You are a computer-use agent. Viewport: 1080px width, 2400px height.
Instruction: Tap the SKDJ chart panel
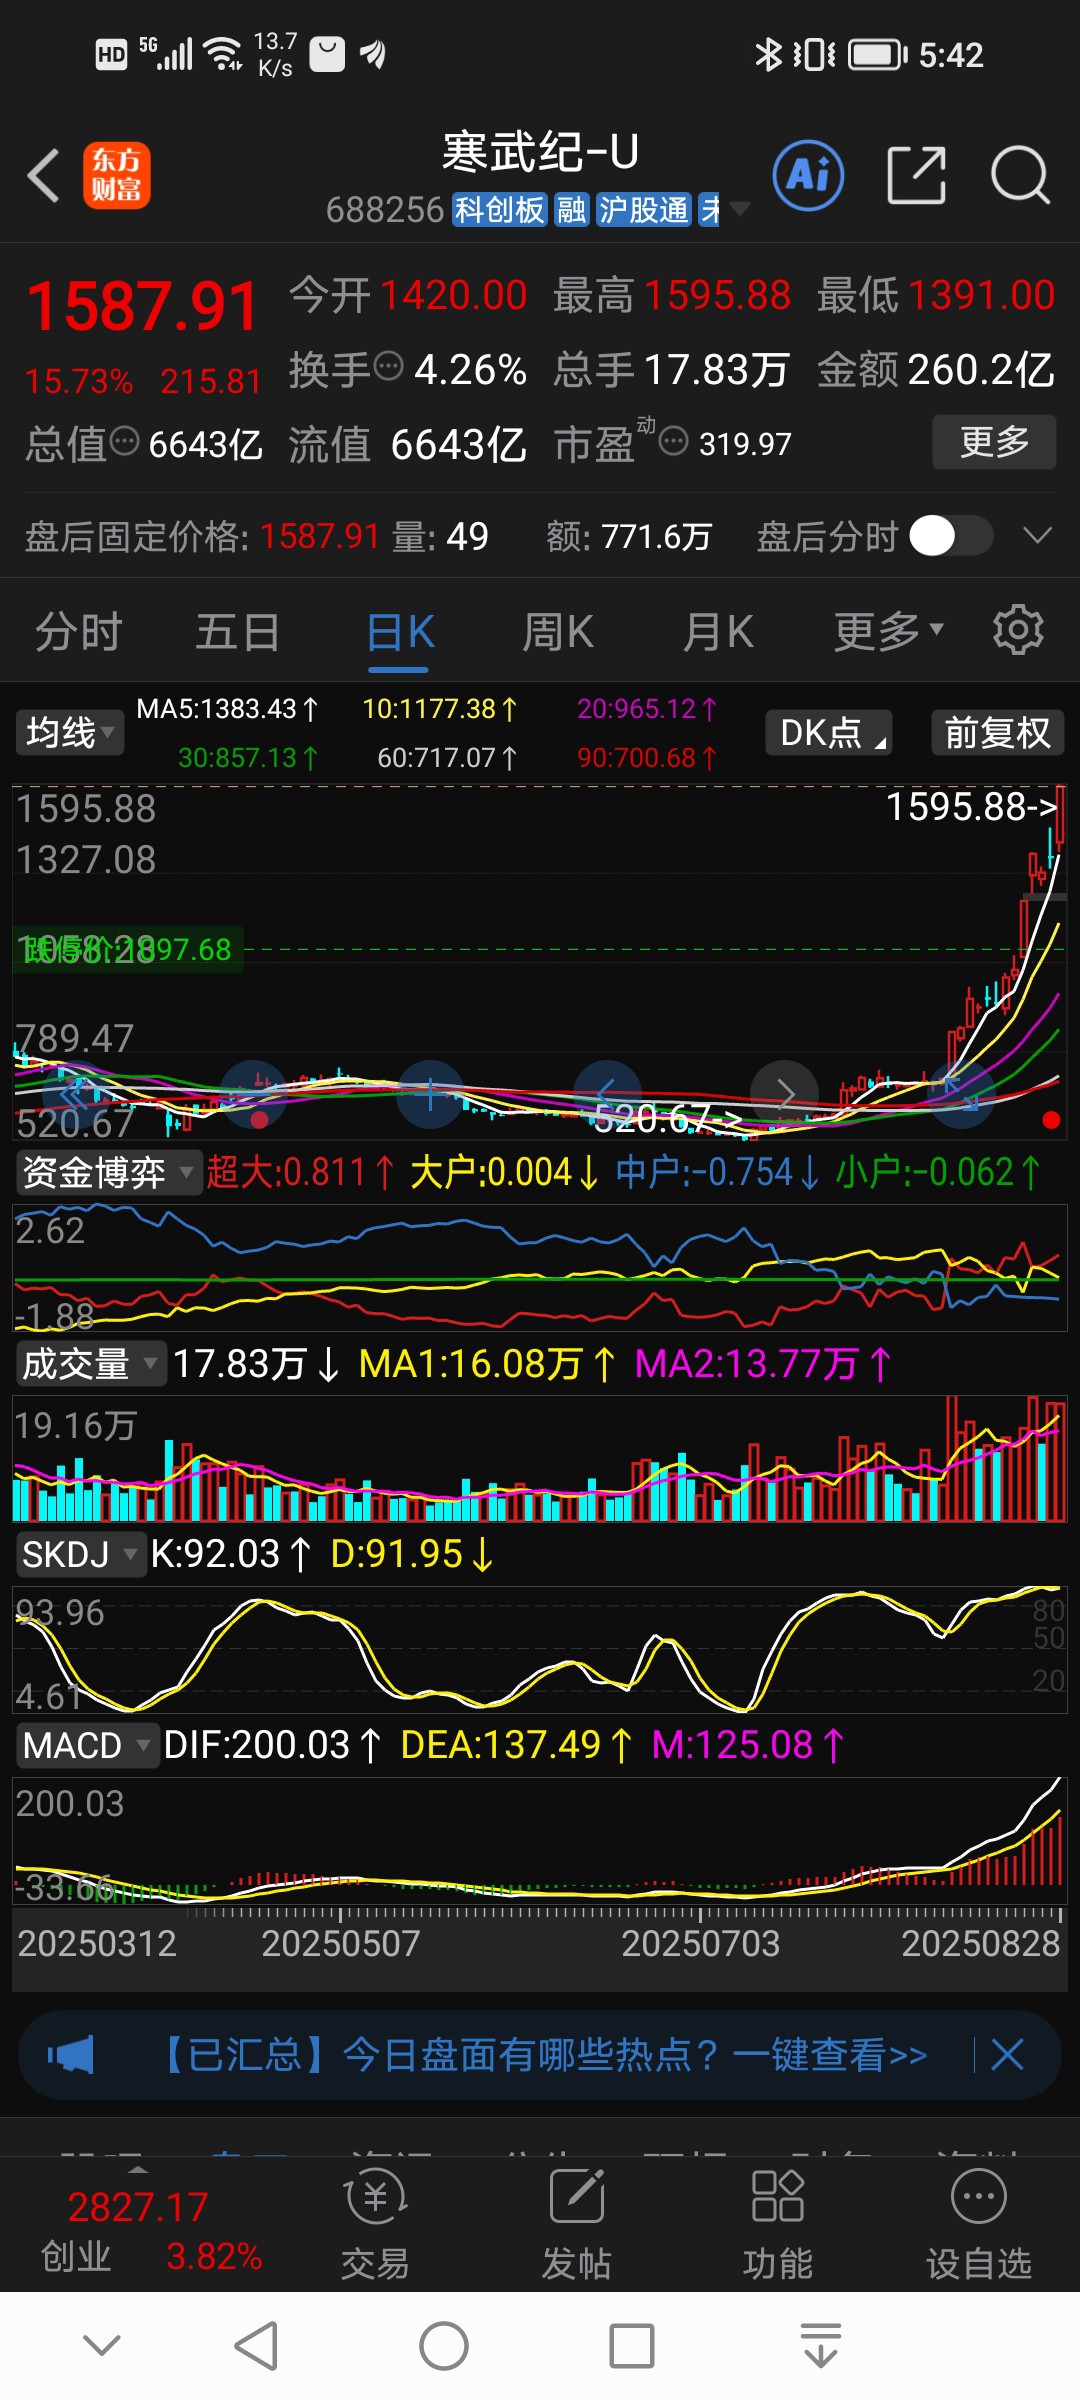540,1650
